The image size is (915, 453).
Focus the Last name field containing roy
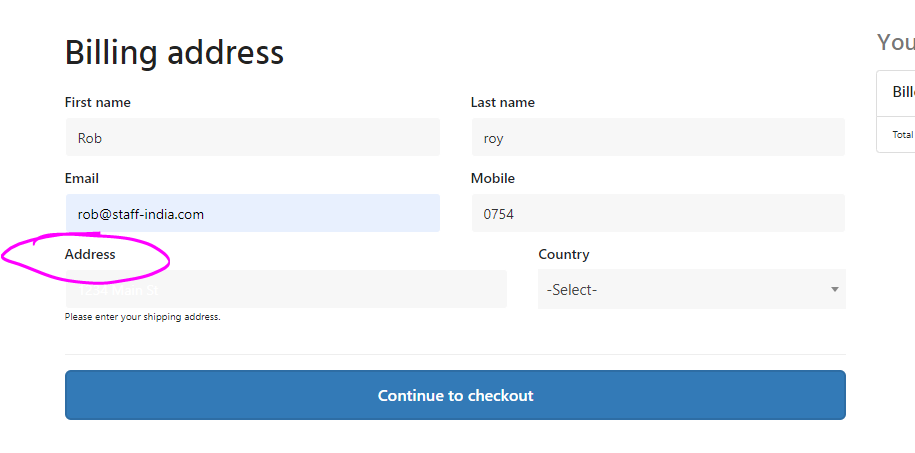(658, 138)
